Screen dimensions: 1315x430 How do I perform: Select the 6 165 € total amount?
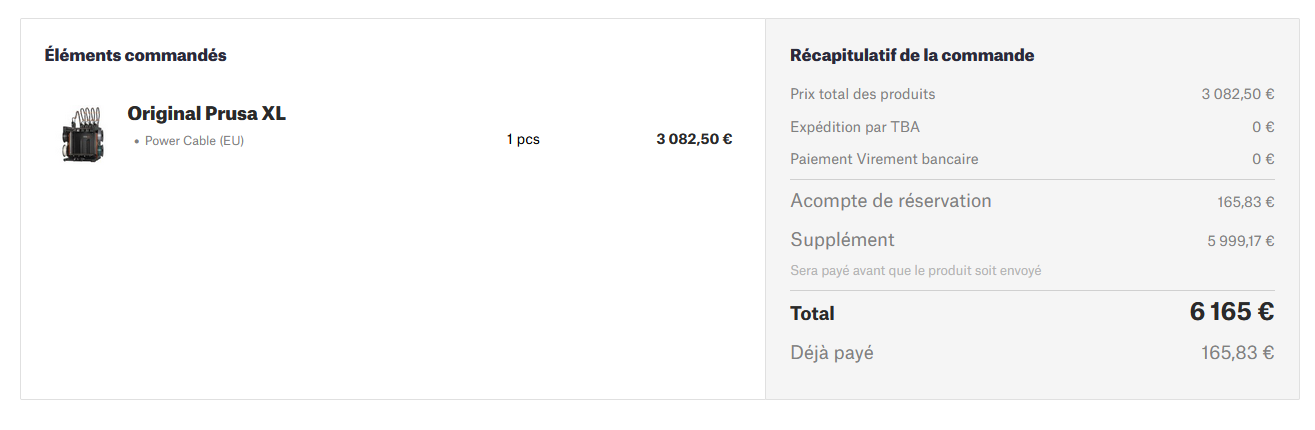pyautogui.click(x=1231, y=312)
